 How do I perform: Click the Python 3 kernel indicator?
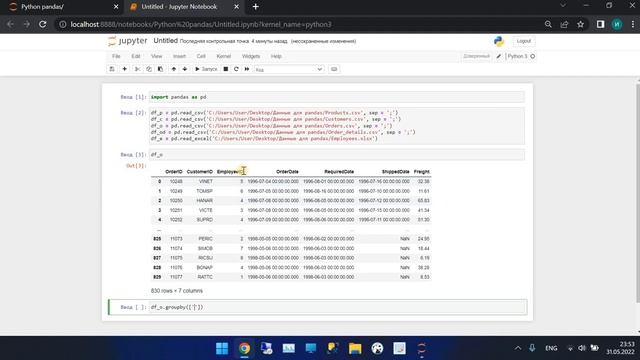tap(521, 56)
